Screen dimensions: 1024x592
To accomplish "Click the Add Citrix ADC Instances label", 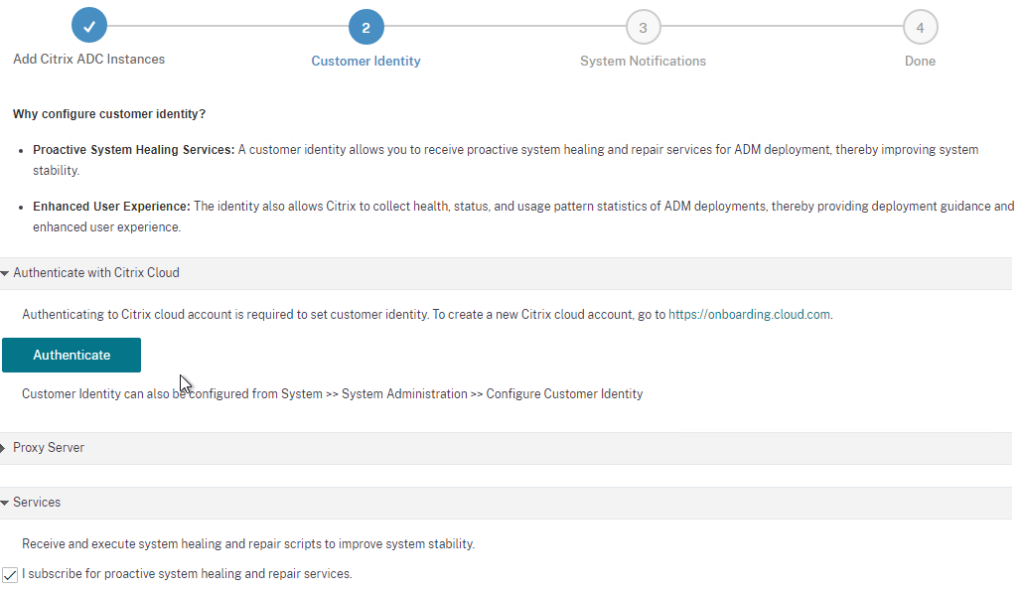I will pyautogui.click(x=89, y=59).
